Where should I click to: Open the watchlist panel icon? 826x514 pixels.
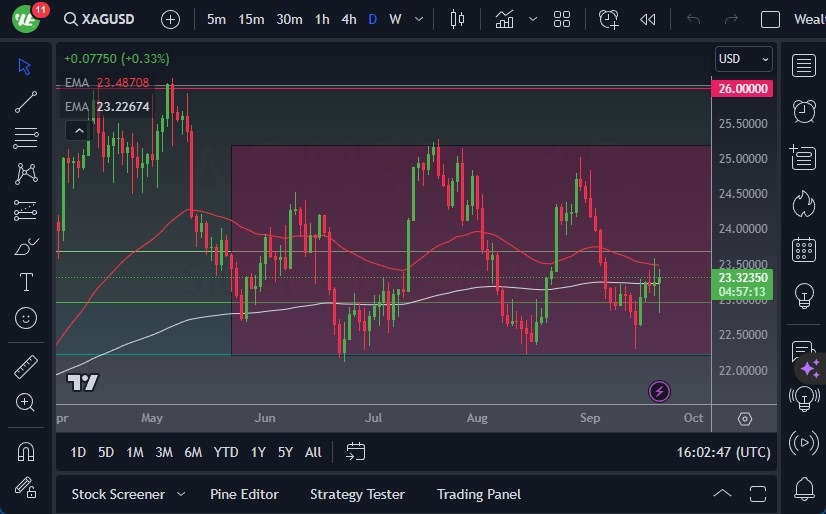click(x=803, y=66)
